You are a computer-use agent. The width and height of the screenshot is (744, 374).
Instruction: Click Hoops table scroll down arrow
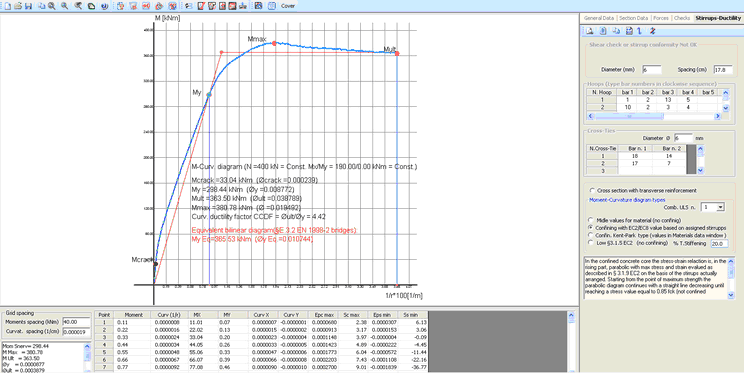(x=725, y=108)
